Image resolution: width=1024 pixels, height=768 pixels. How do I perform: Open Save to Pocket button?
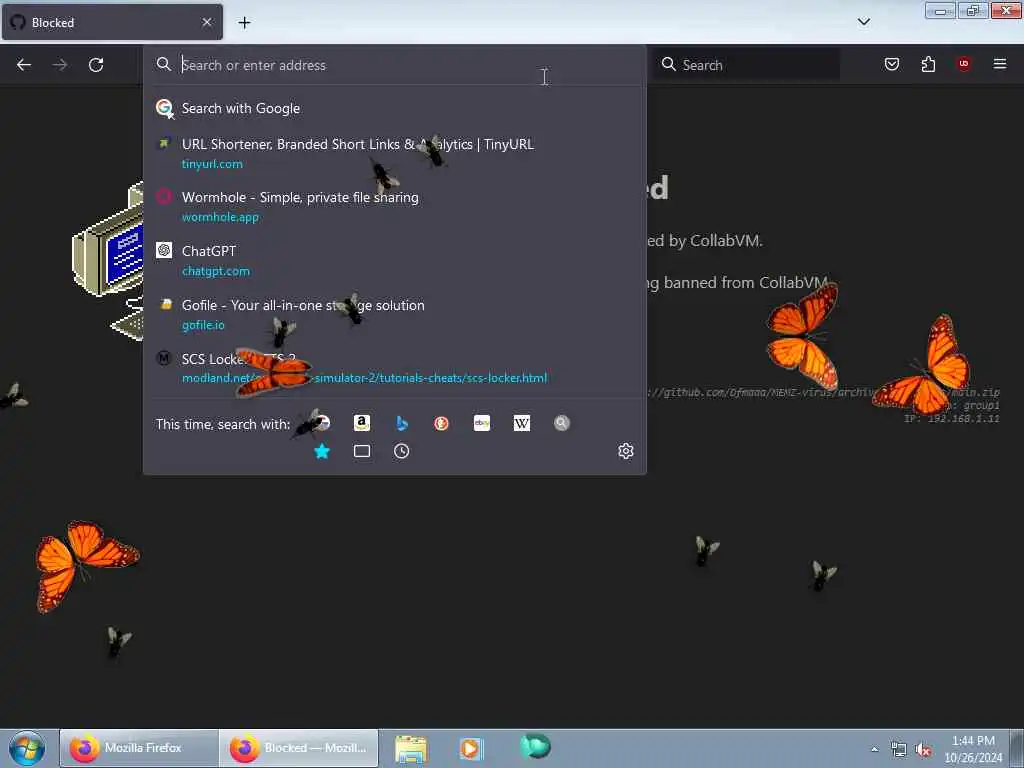891,64
